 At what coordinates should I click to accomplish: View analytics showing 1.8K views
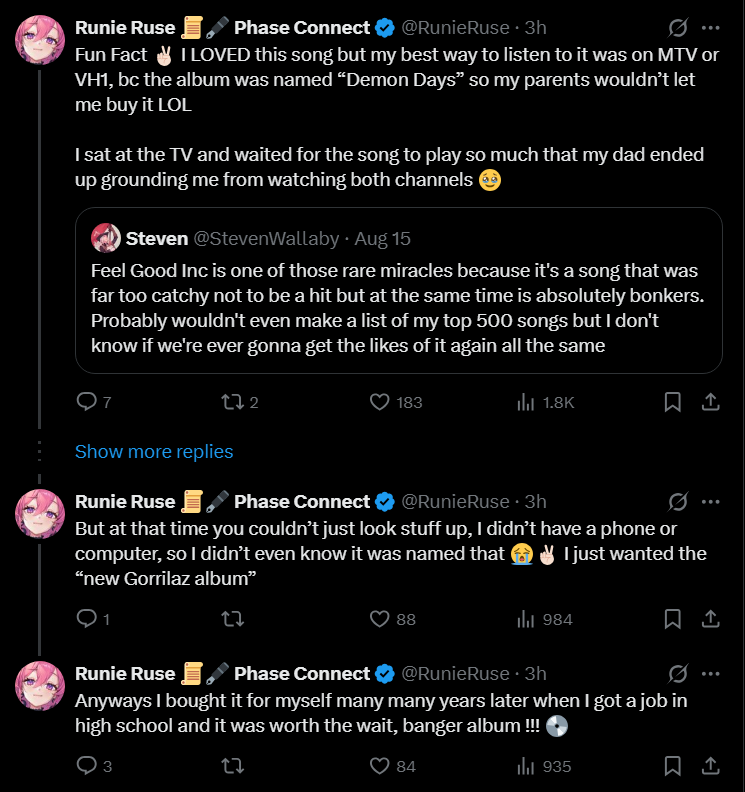pyautogui.click(x=526, y=402)
